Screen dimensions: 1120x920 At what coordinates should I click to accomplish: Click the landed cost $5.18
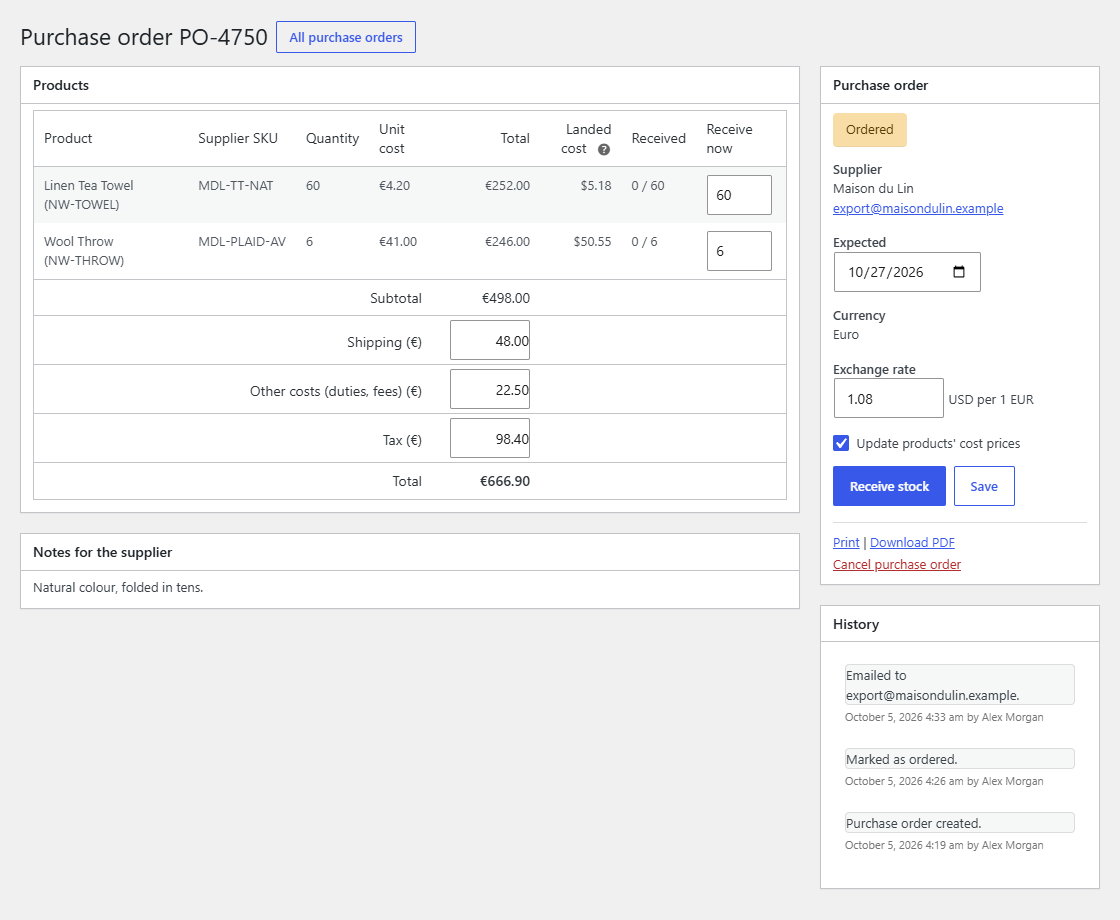click(596, 186)
